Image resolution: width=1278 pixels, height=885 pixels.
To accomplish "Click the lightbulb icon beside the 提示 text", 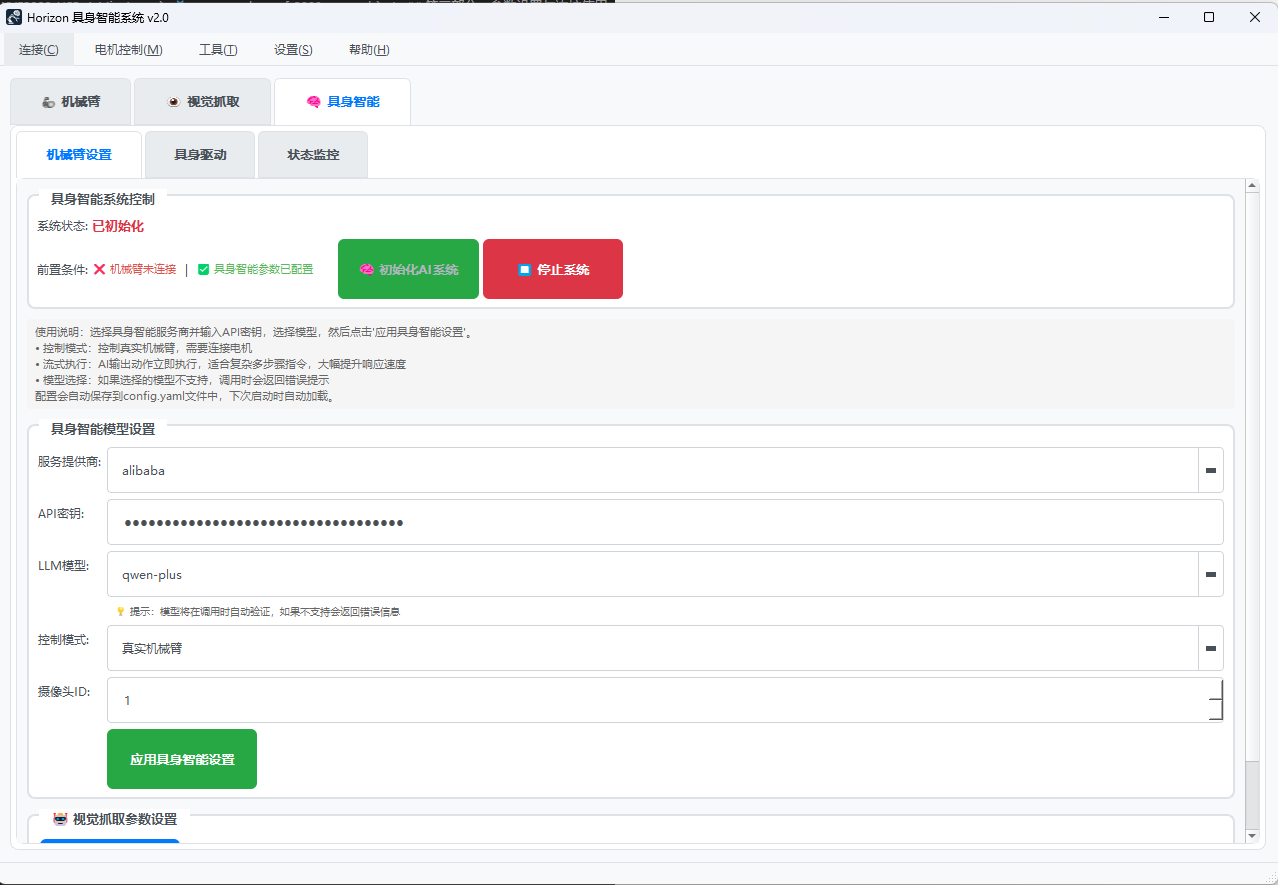I will click(120, 611).
